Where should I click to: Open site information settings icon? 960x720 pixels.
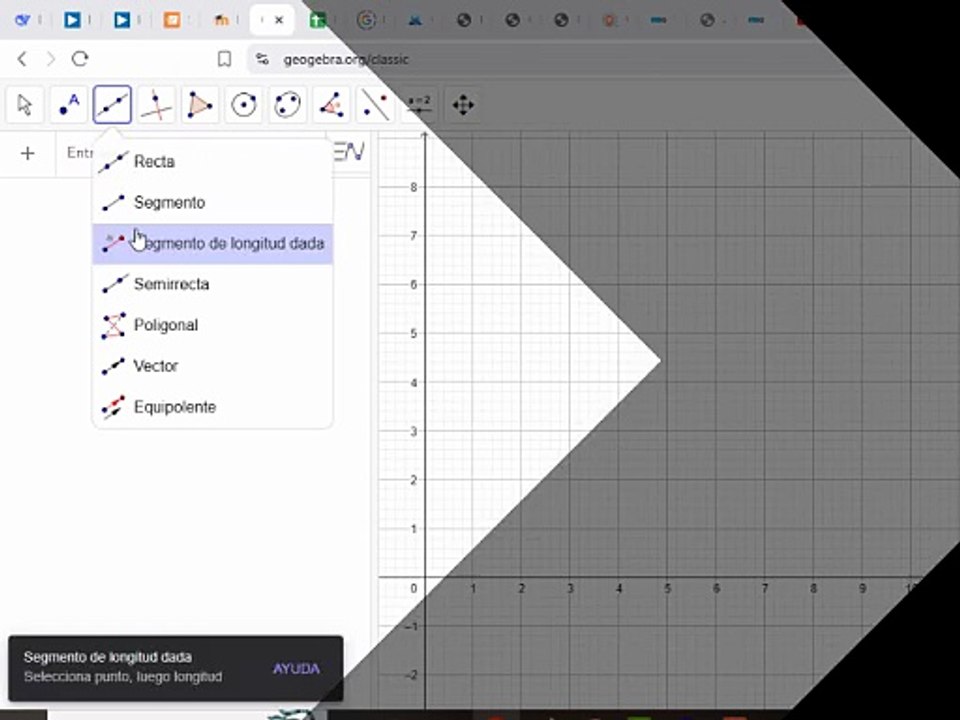tap(263, 59)
